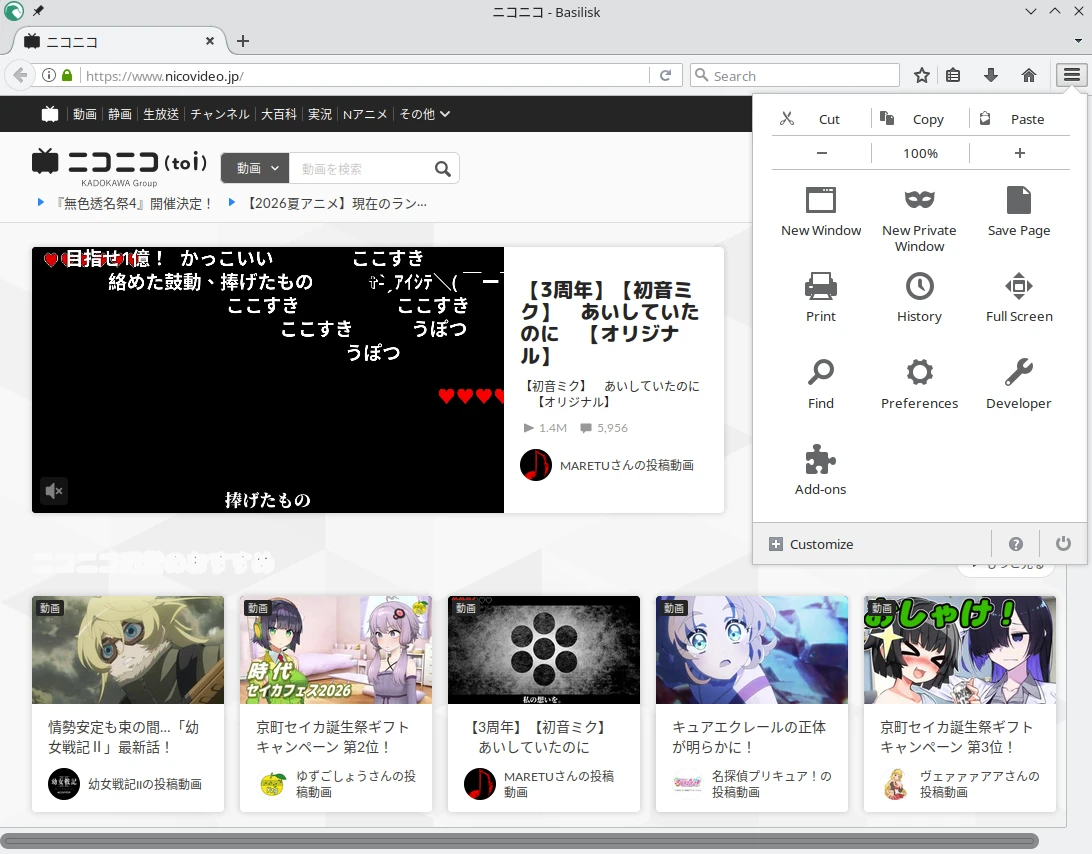Open 『無色透名祭4』開催決定！ news link
Image resolution: width=1092 pixels, height=854 pixels.
click(135, 203)
